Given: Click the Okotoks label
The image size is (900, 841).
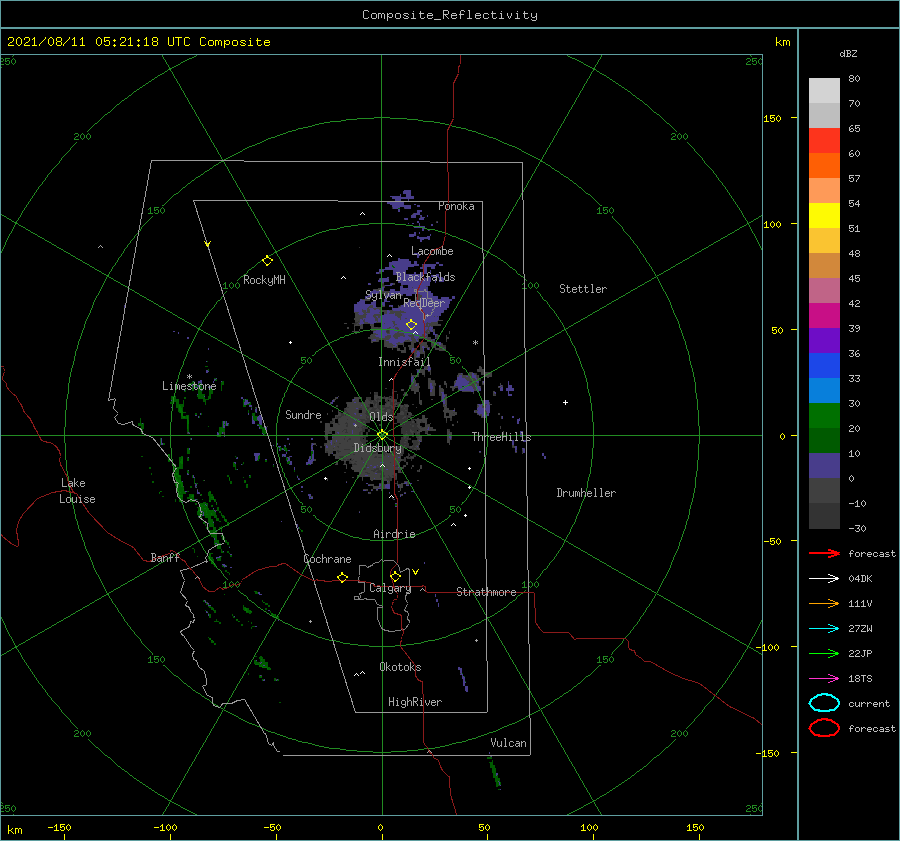Looking at the screenshot, I should pyautogui.click(x=400, y=667).
